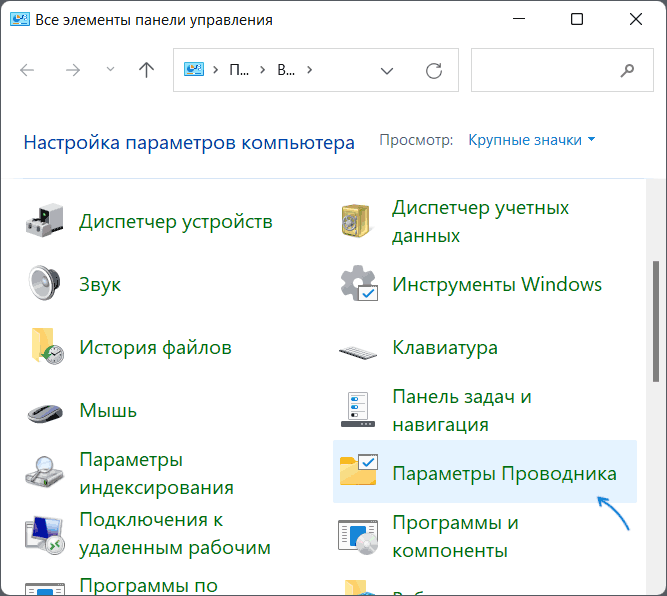Screen dimensions: 667x596
Task: Click the vertical scrollbar thumb
Action: (656, 322)
